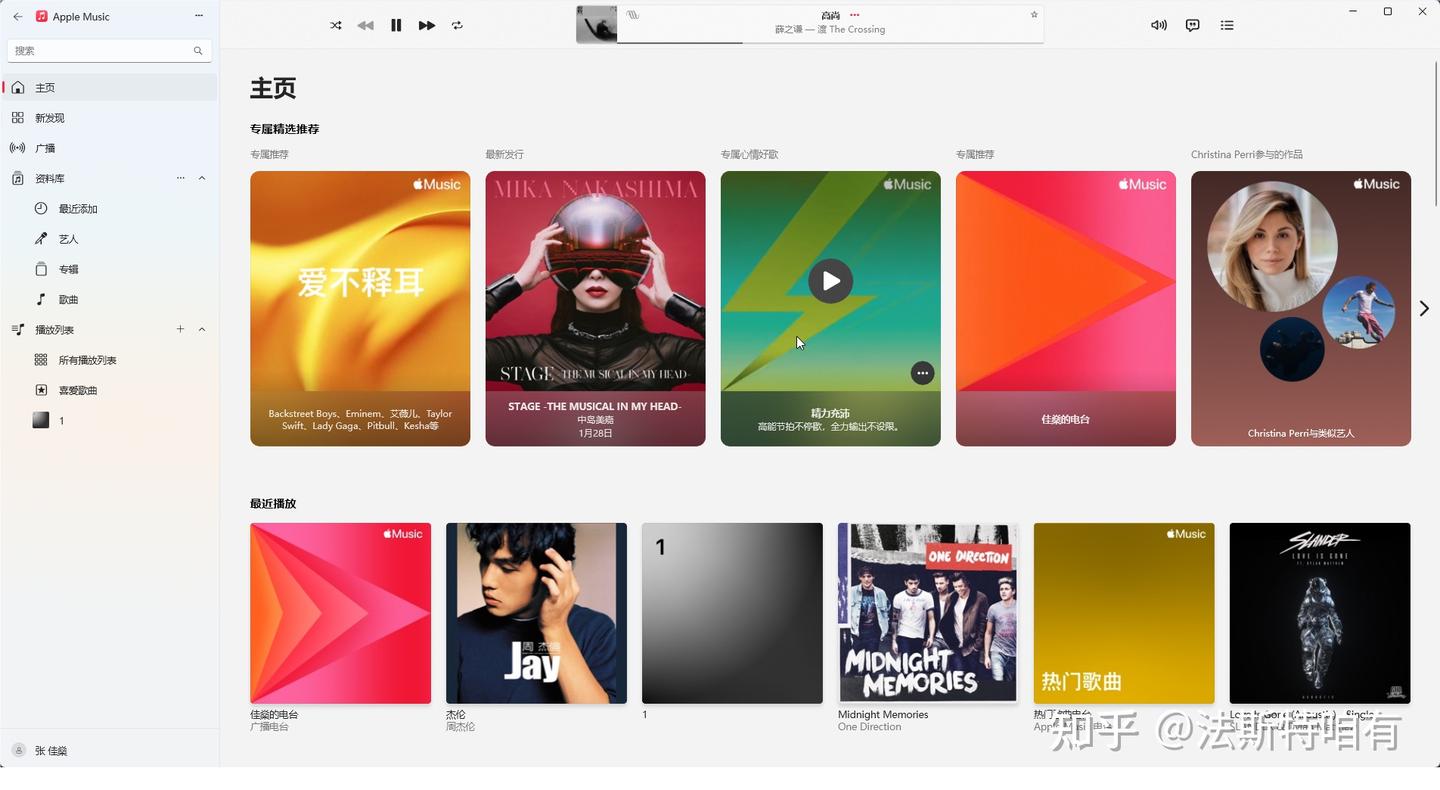This screenshot has width=1440, height=790.
Task: Open the 热门歌曲 station cover
Action: click(x=1124, y=613)
